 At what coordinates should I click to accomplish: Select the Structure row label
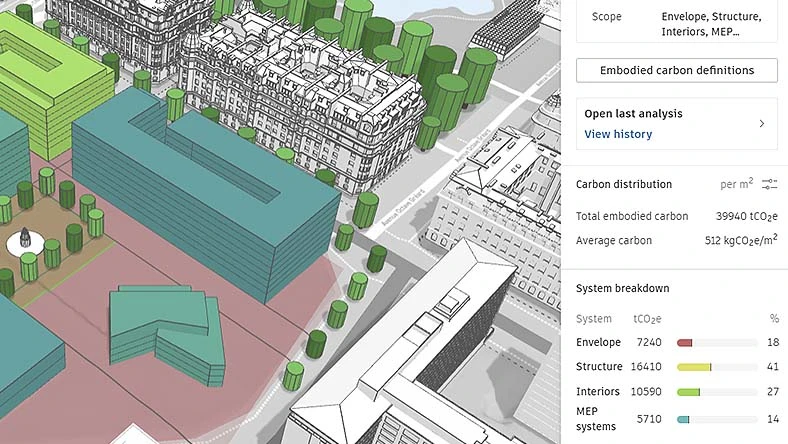[599, 367]
